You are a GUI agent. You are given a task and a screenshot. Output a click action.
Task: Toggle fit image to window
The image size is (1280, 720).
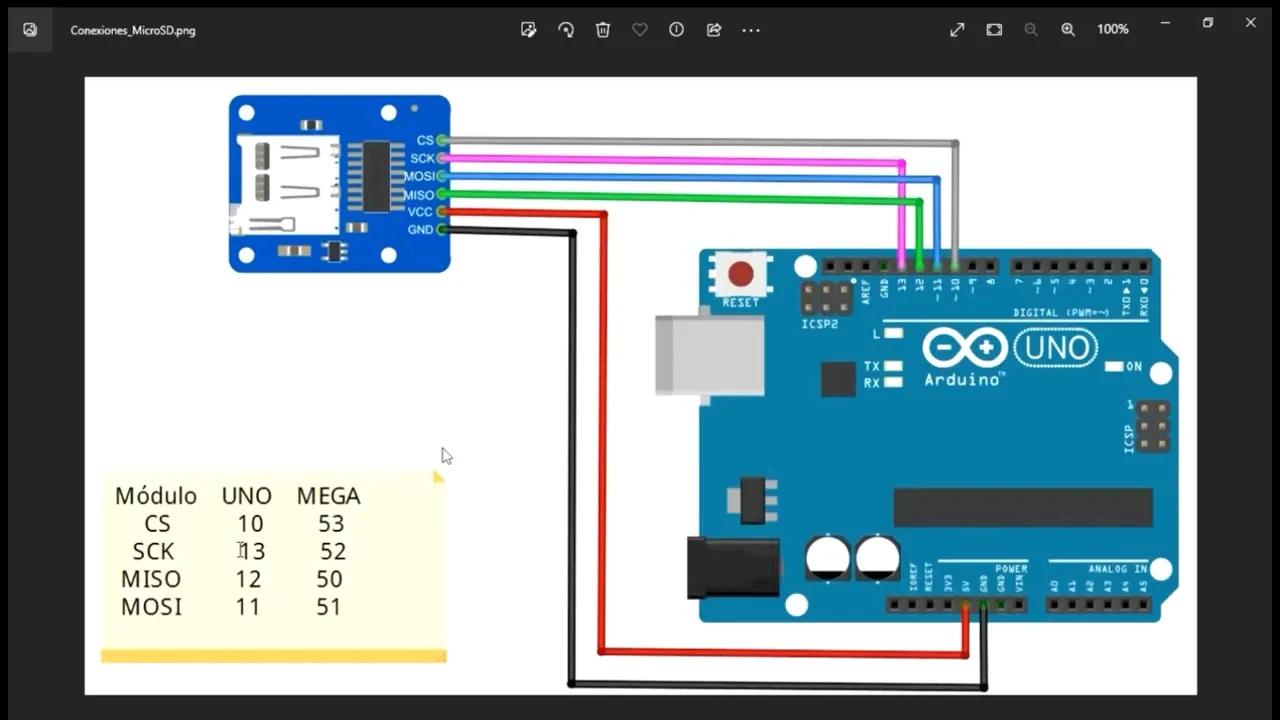(x=994, y=30)
